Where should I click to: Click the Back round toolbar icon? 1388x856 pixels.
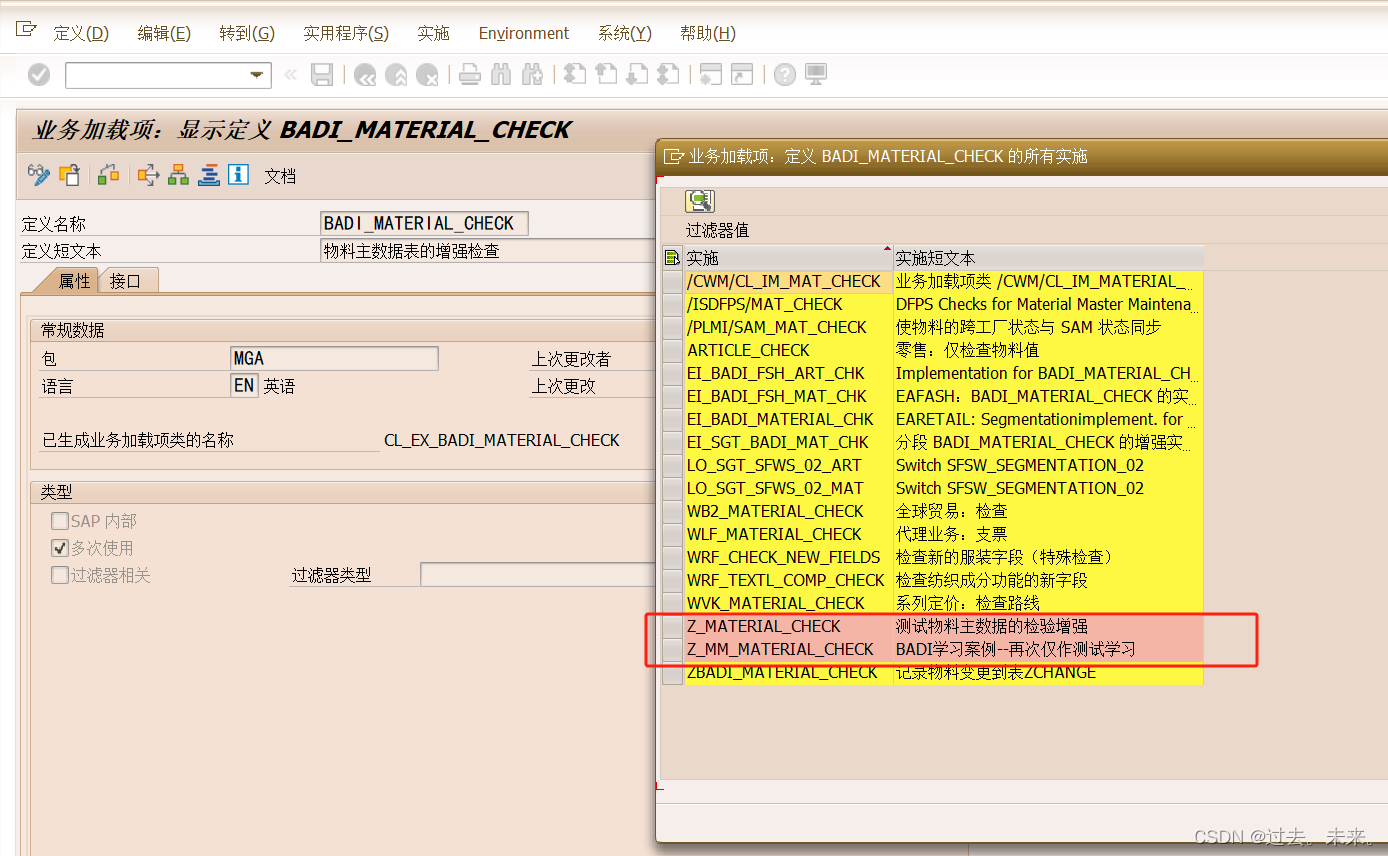click(x=365, y=75)
